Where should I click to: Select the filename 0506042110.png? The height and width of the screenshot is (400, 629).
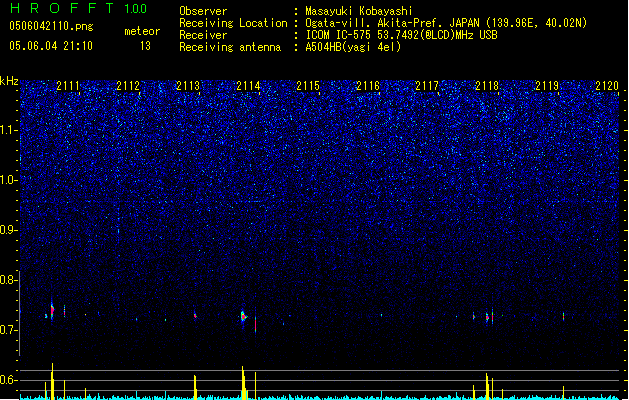51,26
